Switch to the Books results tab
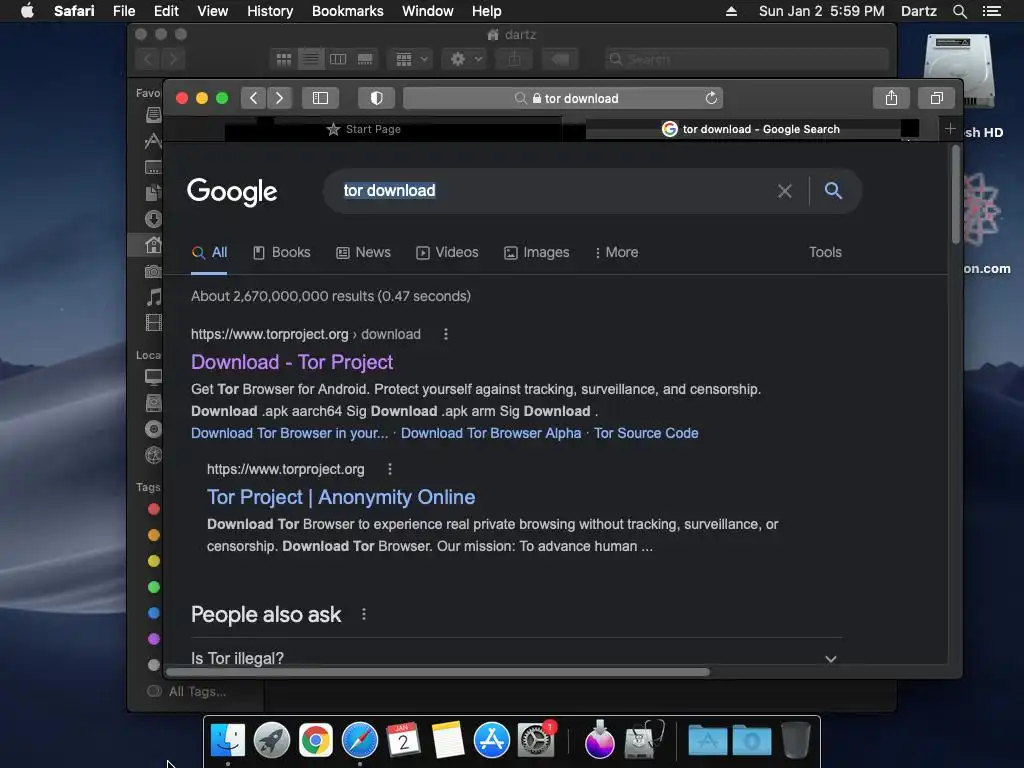This screenshot has width=1024, height=768. pos(281,253)
